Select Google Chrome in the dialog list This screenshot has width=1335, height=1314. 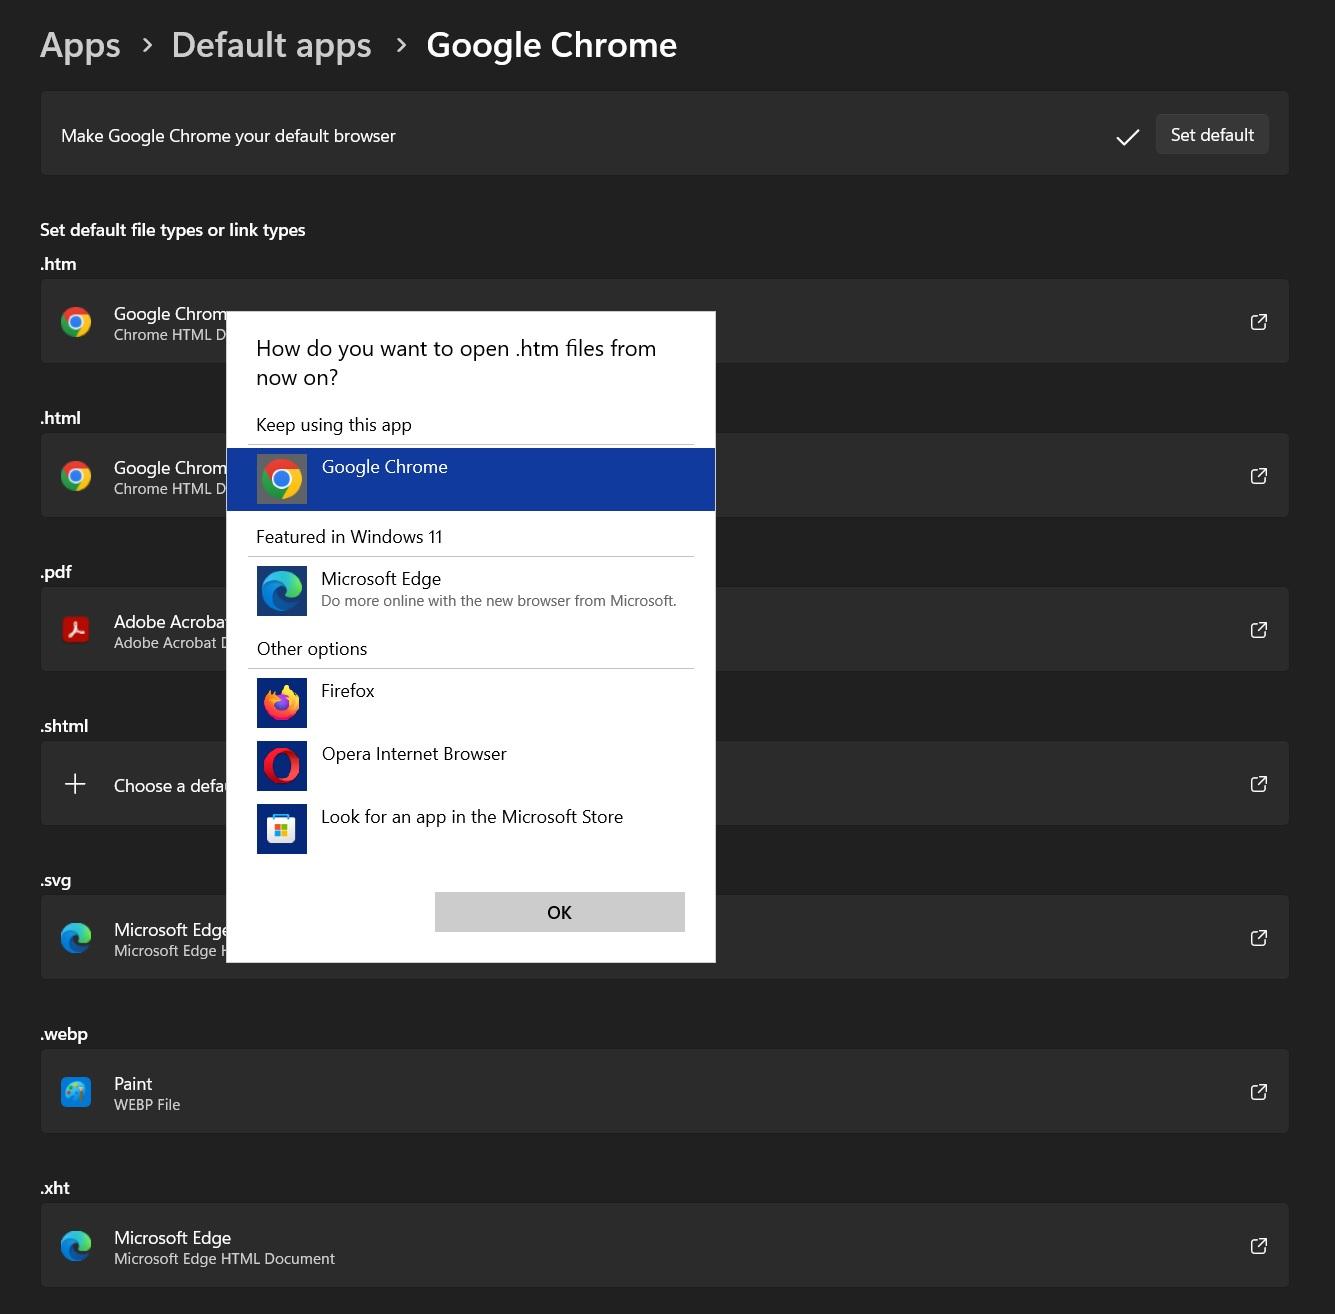pyautogui.click(x=471, y=479)
